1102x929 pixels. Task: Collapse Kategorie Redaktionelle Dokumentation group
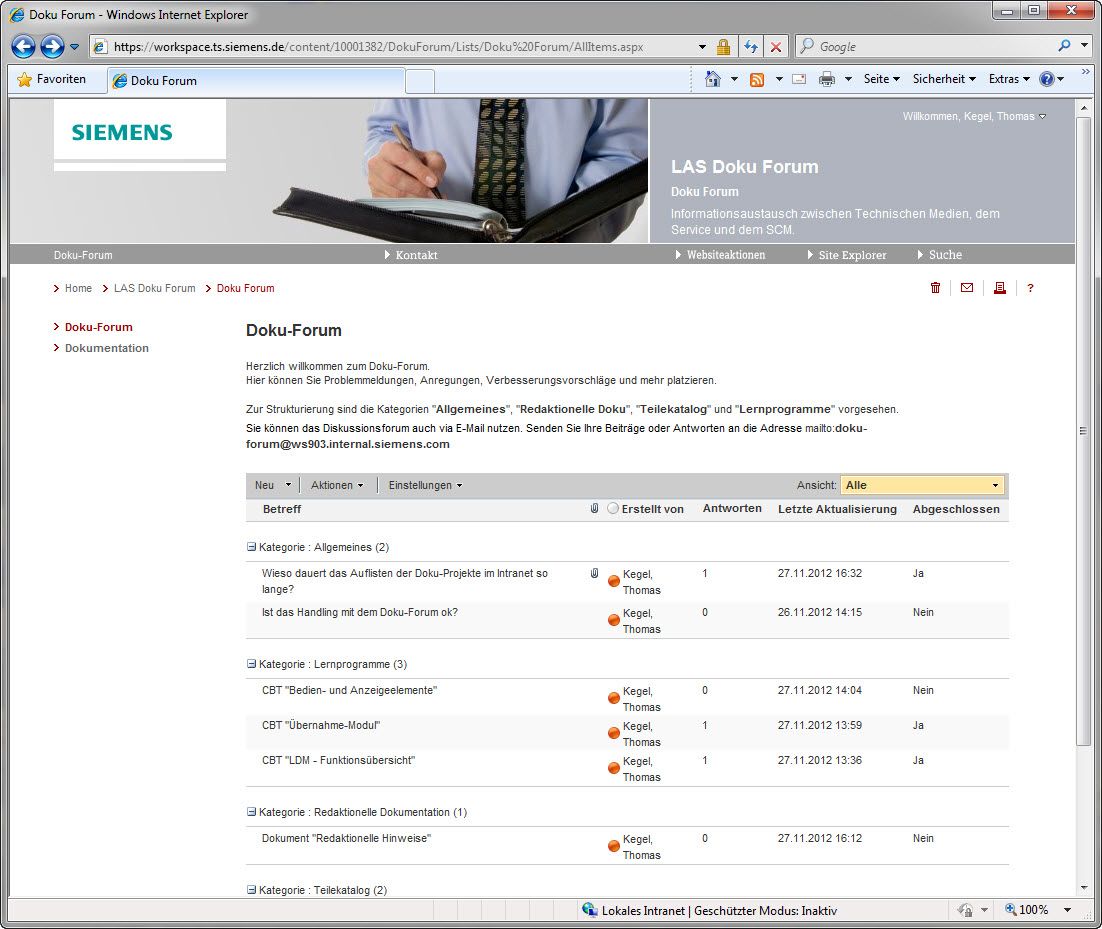(x=252, y=812)
